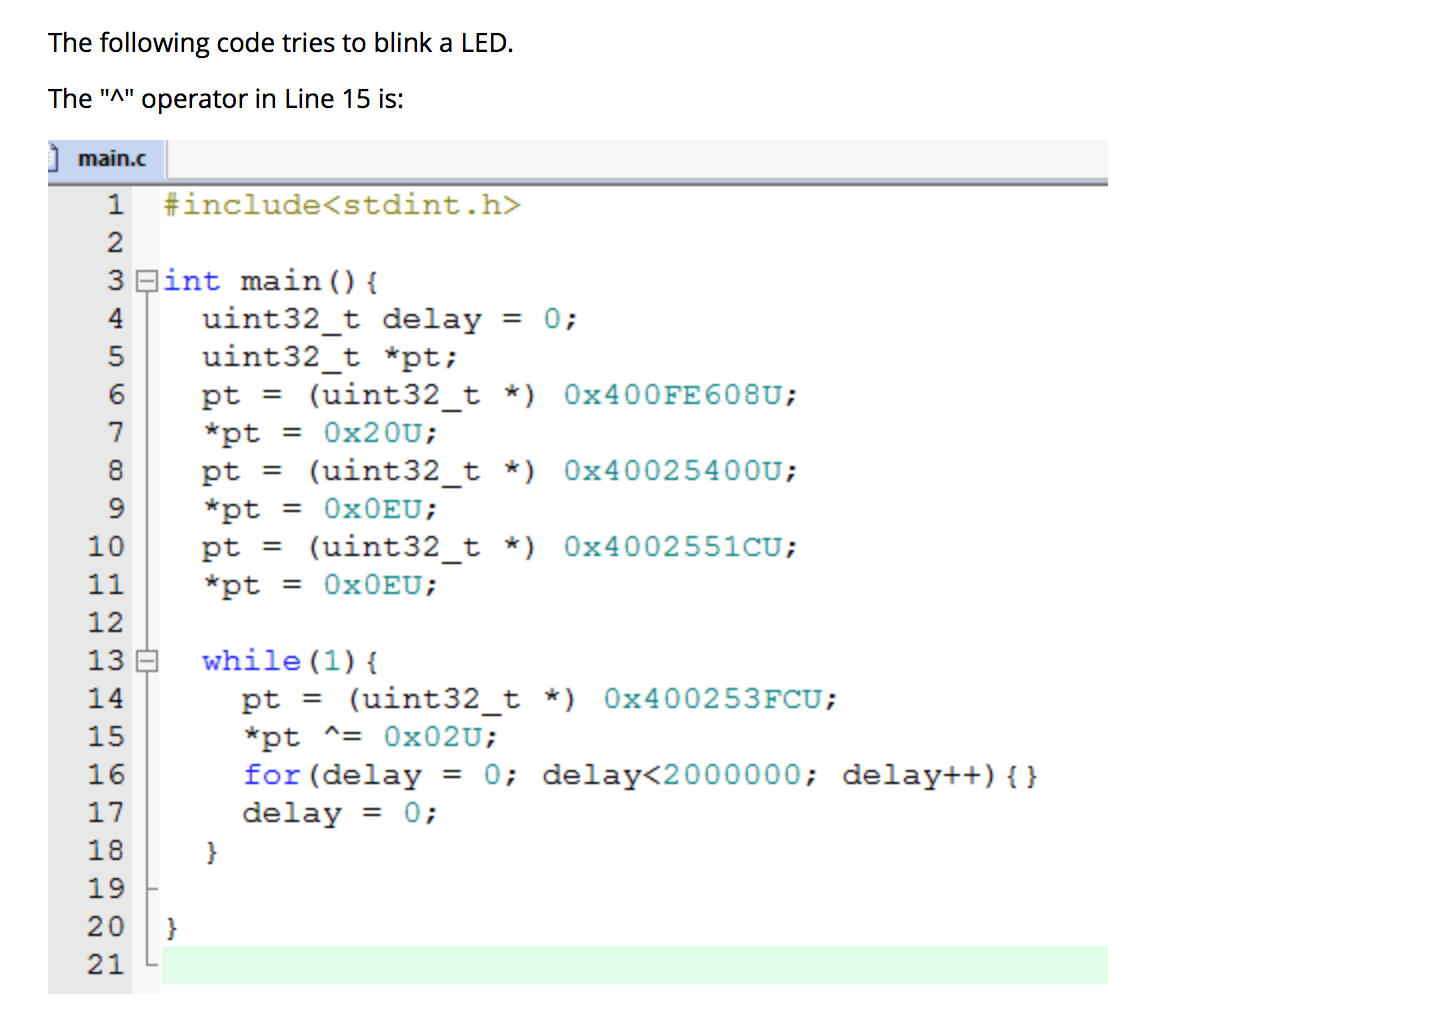Click line number 15 in the gutter
The image size is (1444, 1012).
[105, 736]
